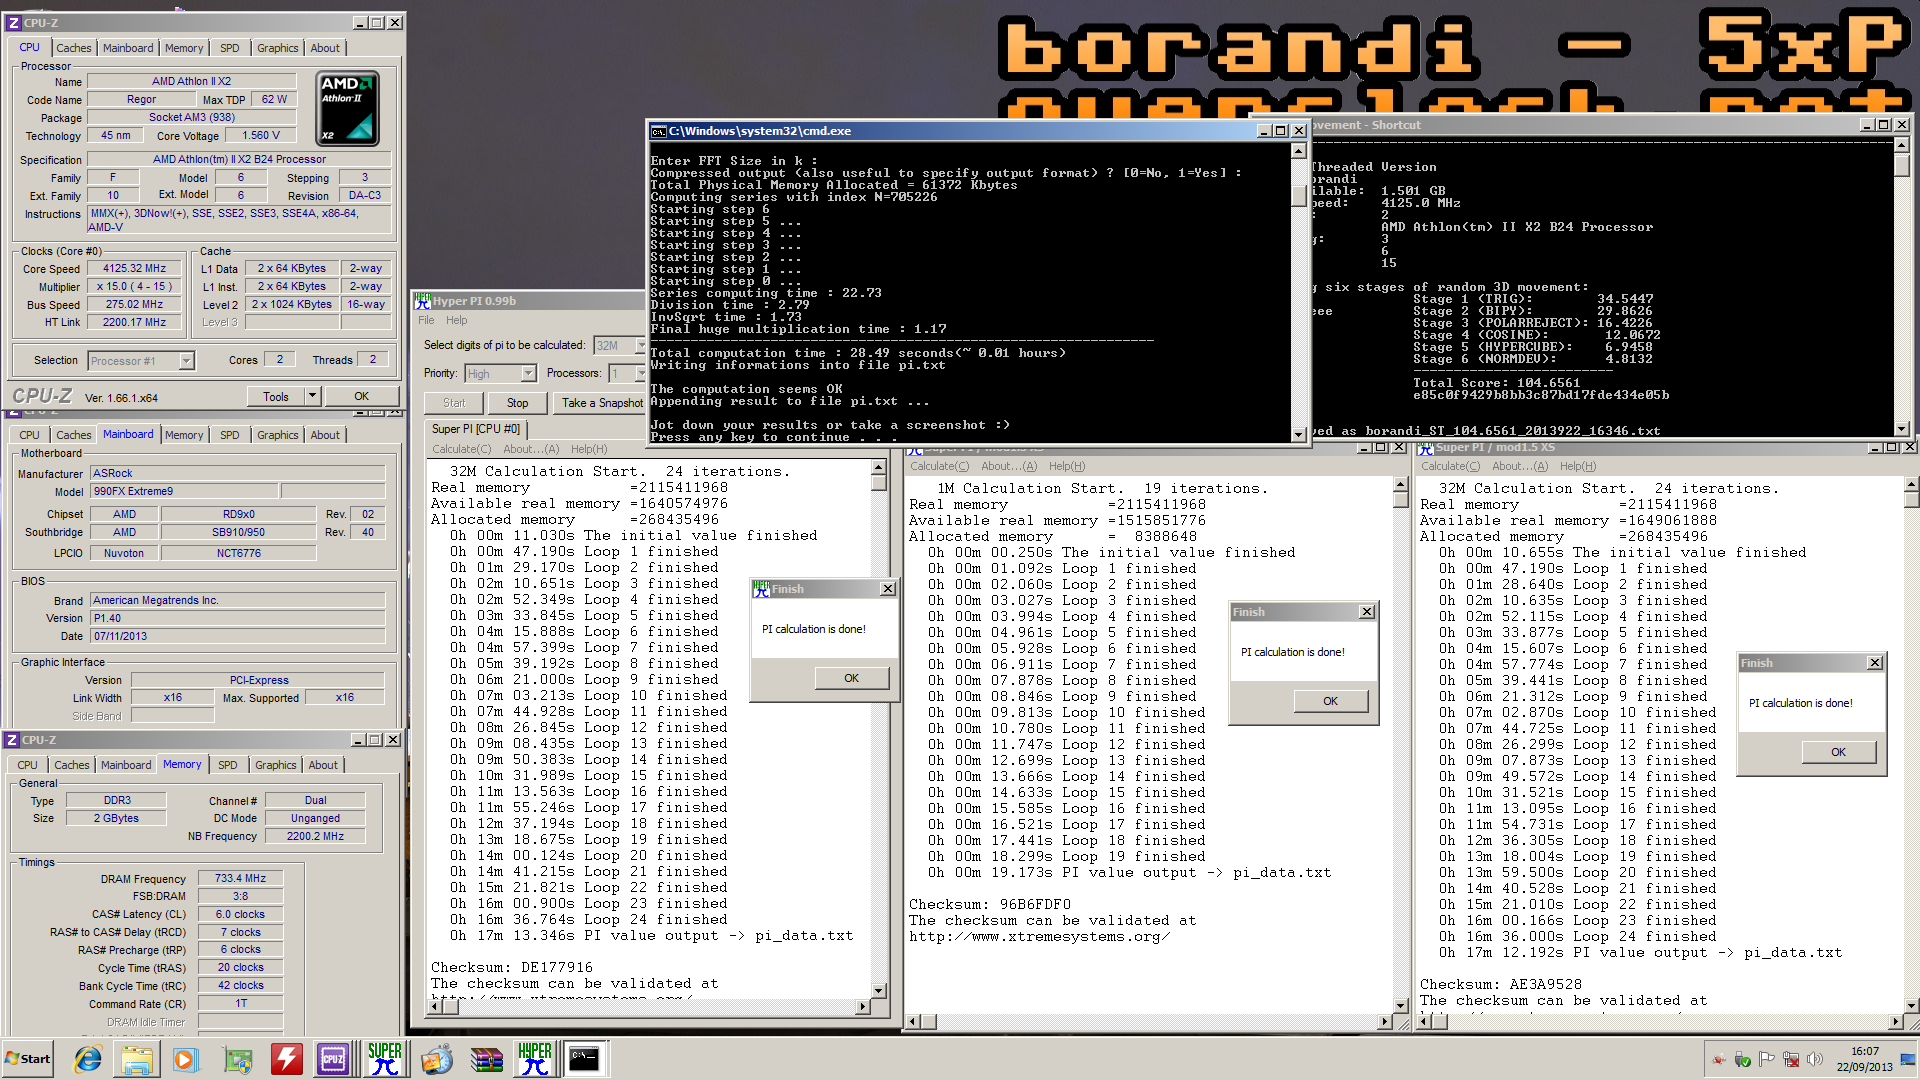Click Show Desktop icon beside the clock

pos(1908,1059)
